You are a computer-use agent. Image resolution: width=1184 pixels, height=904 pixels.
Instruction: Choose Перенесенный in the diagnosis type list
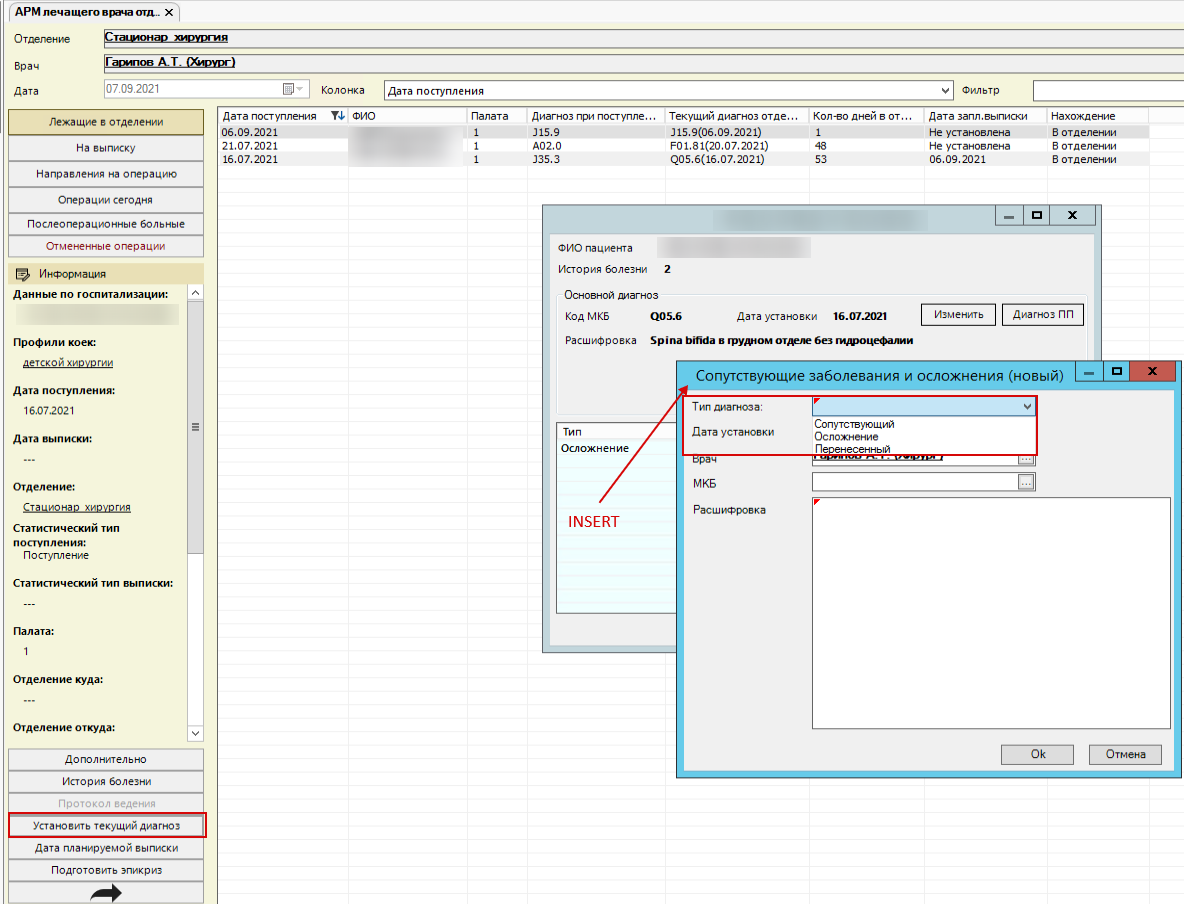point(852,449)
